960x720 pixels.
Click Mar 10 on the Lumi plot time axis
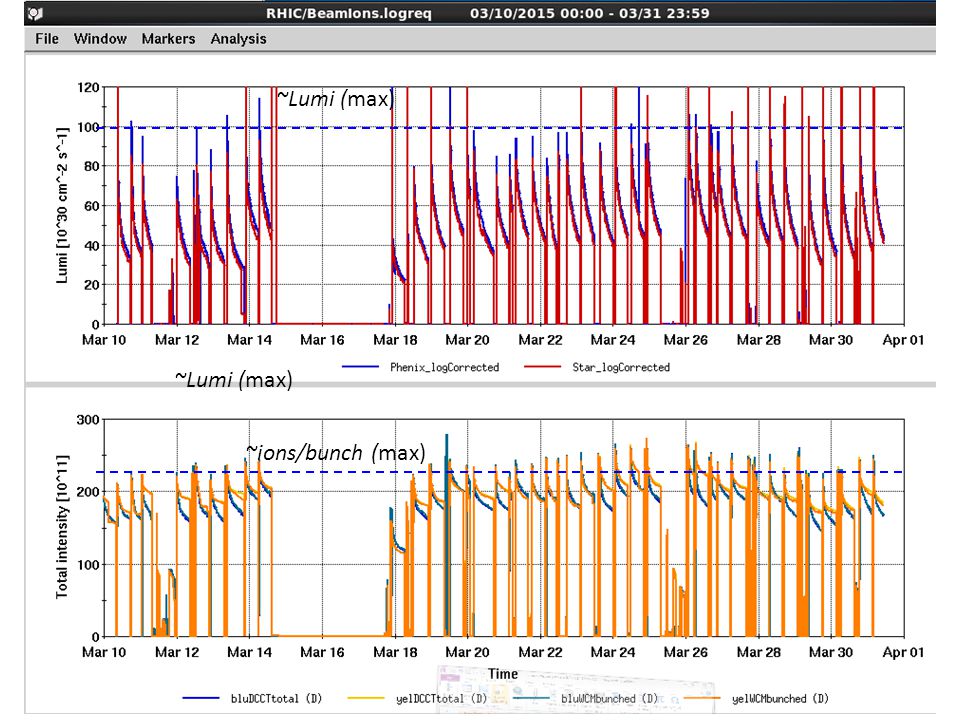tap(104, 340)
